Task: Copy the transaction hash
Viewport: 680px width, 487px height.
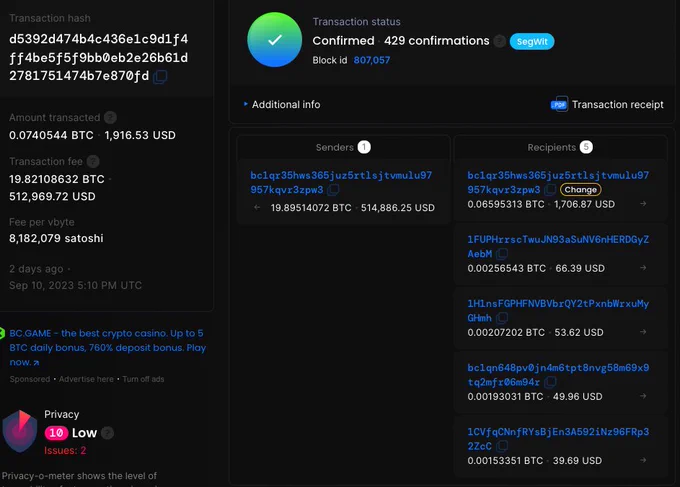Action: (160, 77)
